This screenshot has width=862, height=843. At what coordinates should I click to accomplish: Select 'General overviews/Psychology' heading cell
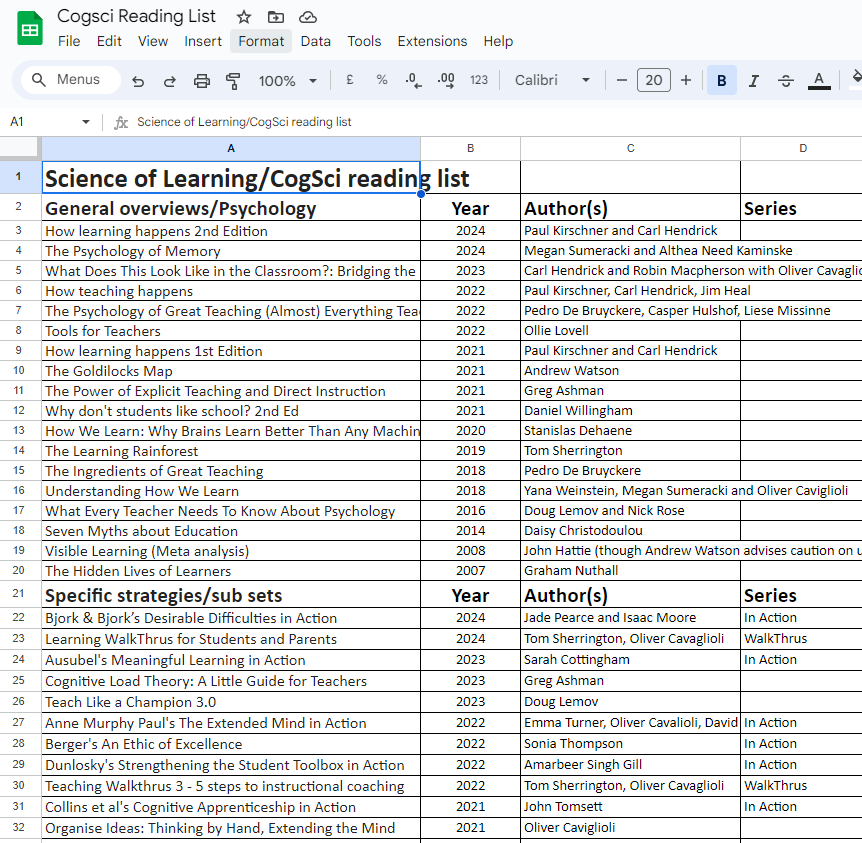[231, 208]
